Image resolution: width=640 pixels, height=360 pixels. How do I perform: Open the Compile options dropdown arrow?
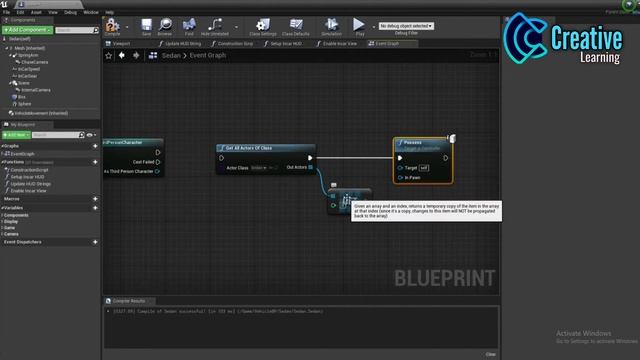(x=127, y=27)
